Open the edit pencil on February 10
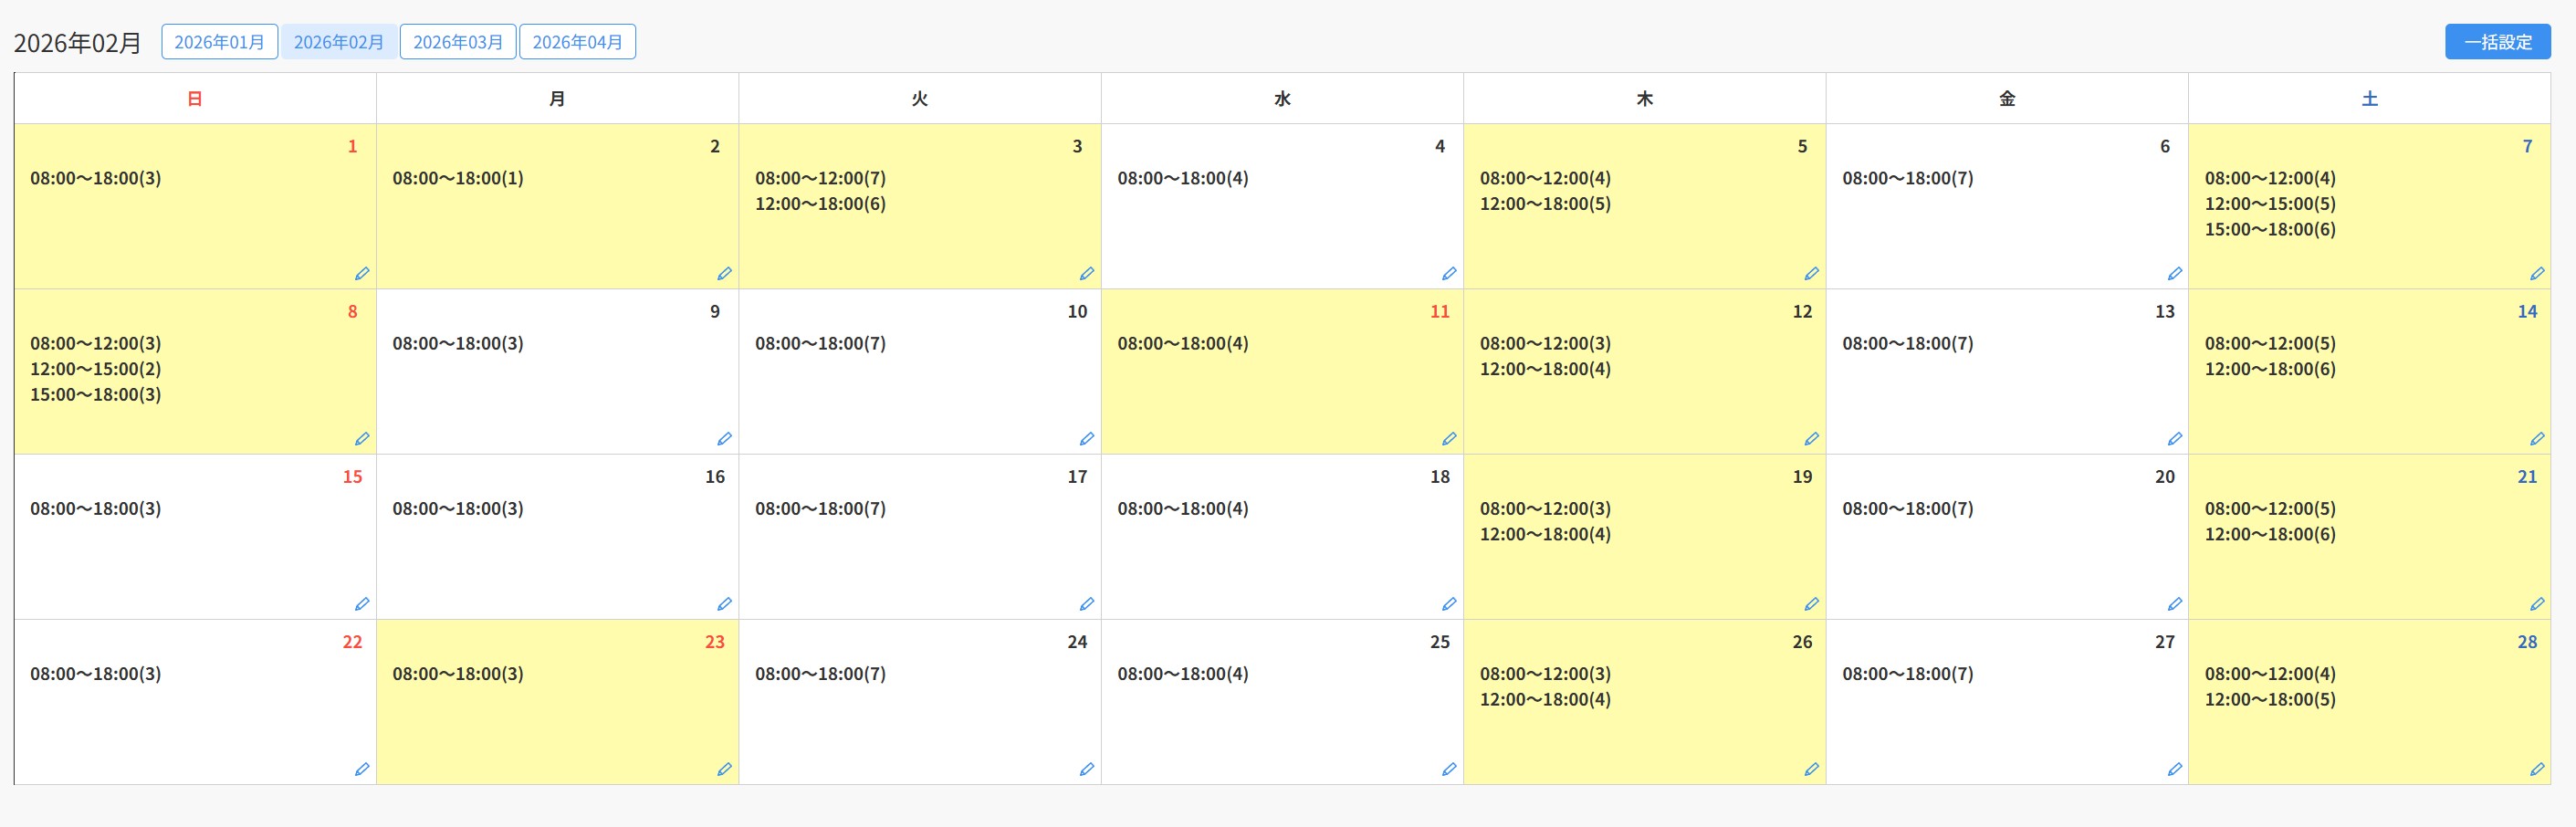2576x827 pixels. click(x=1087, y=438)
